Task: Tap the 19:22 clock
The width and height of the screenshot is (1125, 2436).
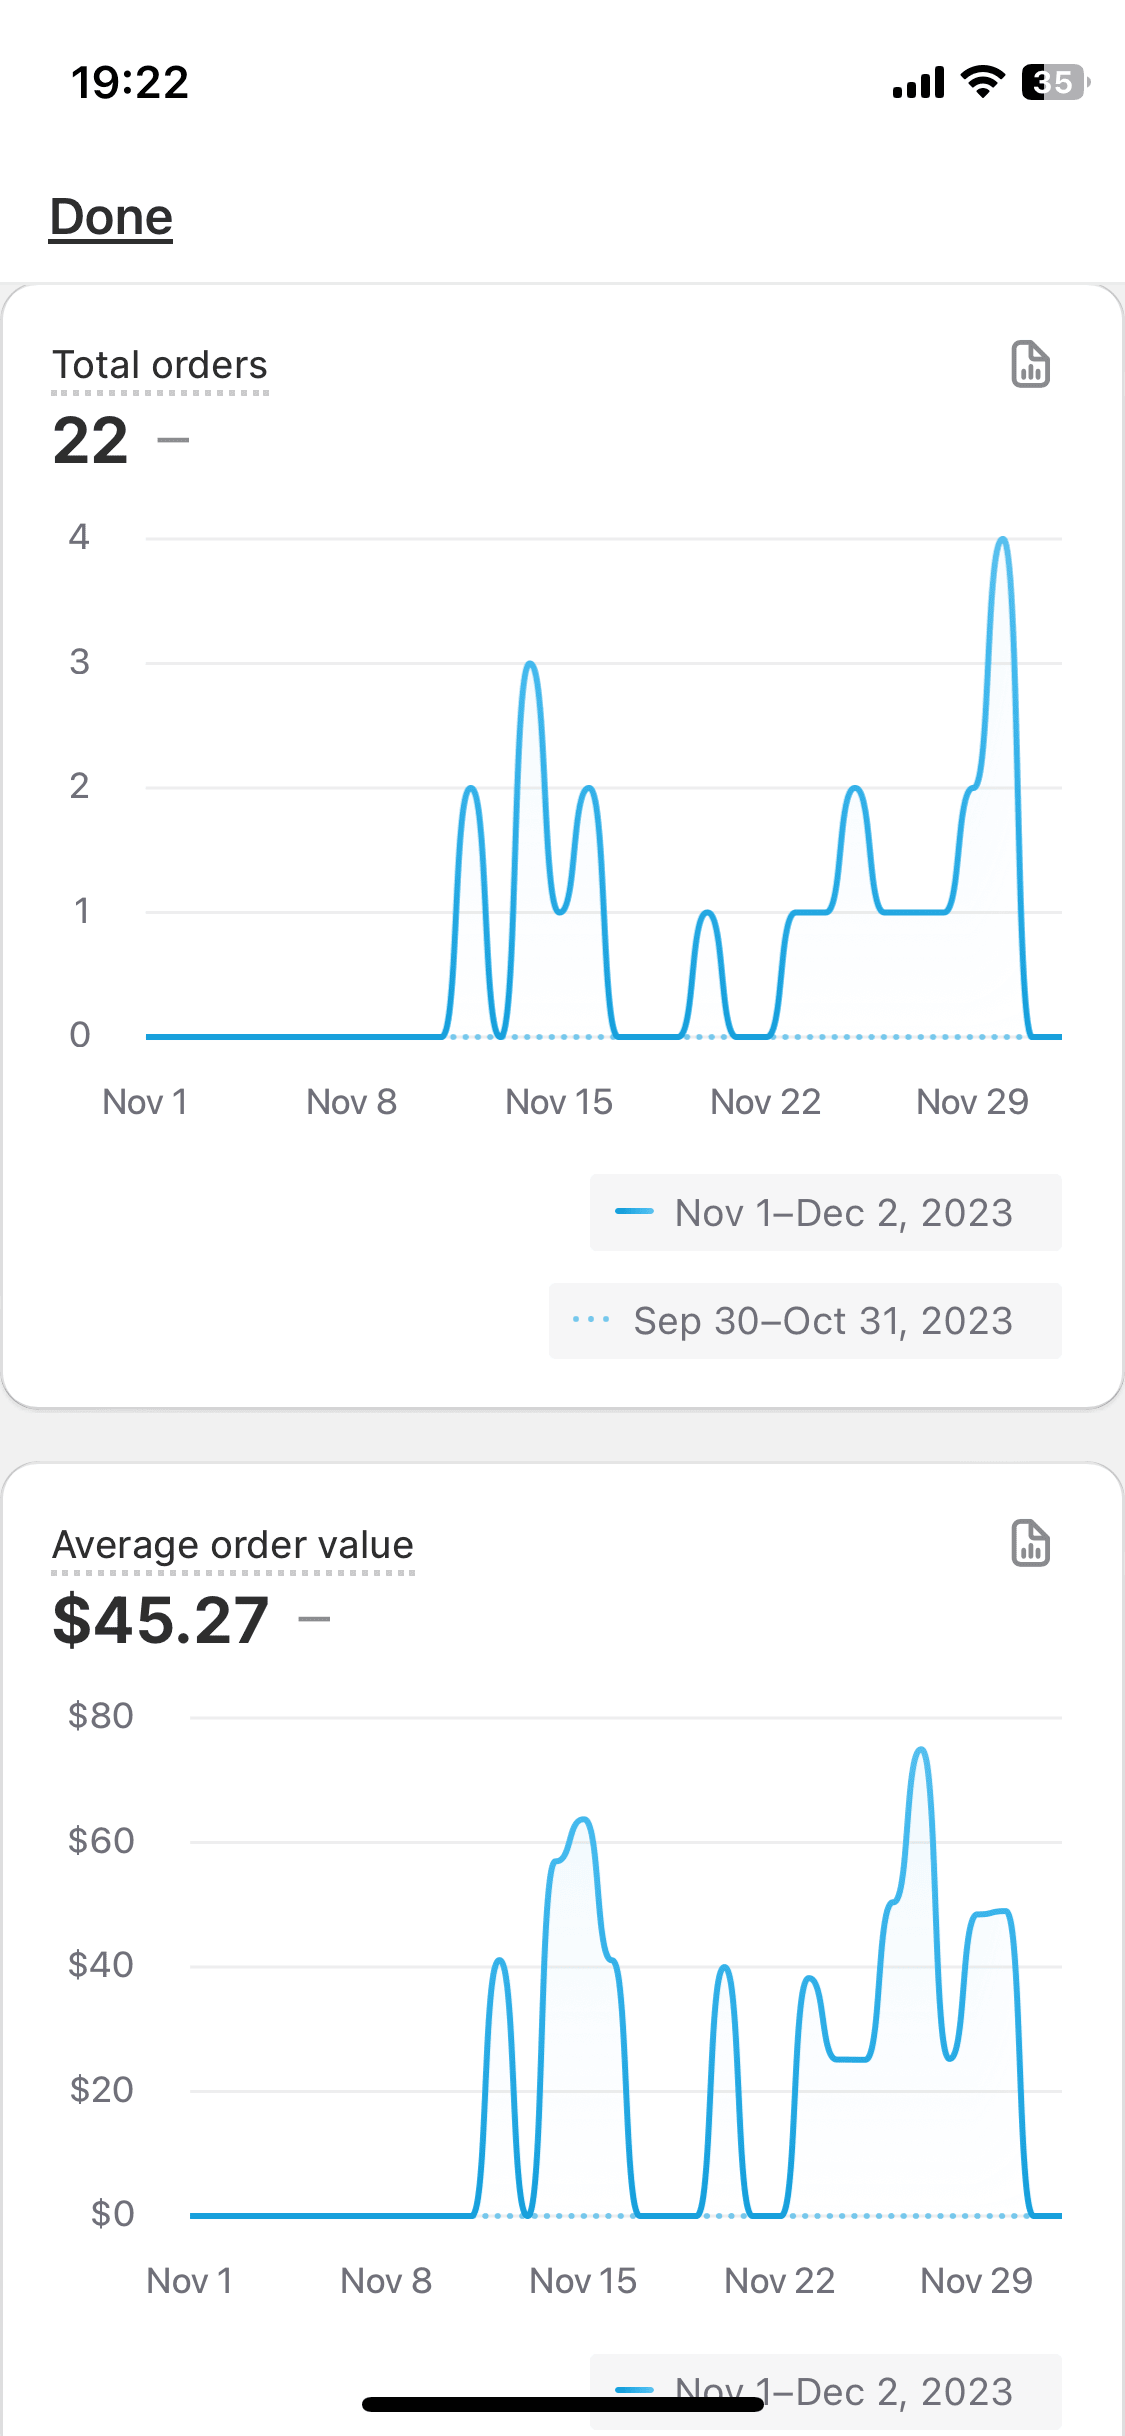Action: (130, 82)
